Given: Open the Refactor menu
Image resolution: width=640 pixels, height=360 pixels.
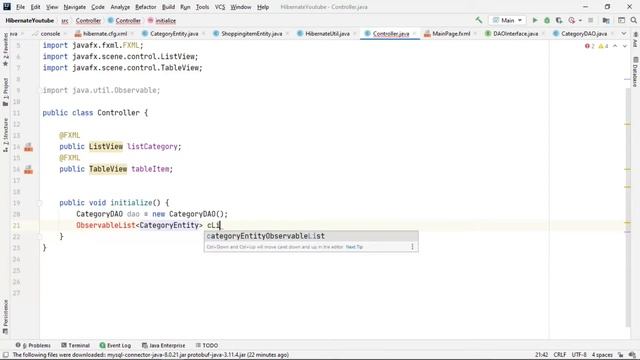Looking at the screenshot, I should (x=145, y=7).
